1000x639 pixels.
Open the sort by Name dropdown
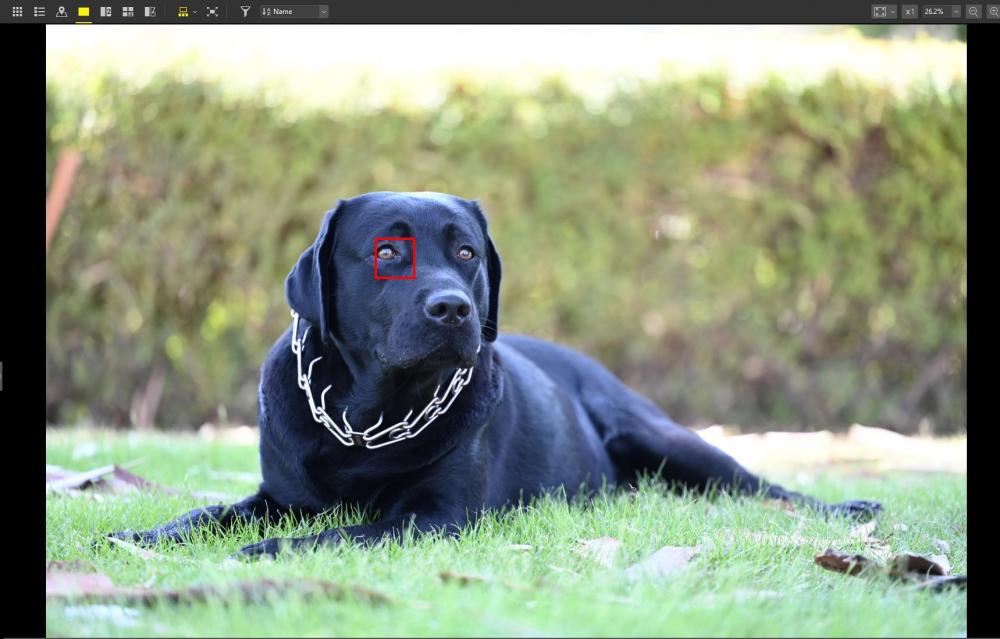pos(294,11)
